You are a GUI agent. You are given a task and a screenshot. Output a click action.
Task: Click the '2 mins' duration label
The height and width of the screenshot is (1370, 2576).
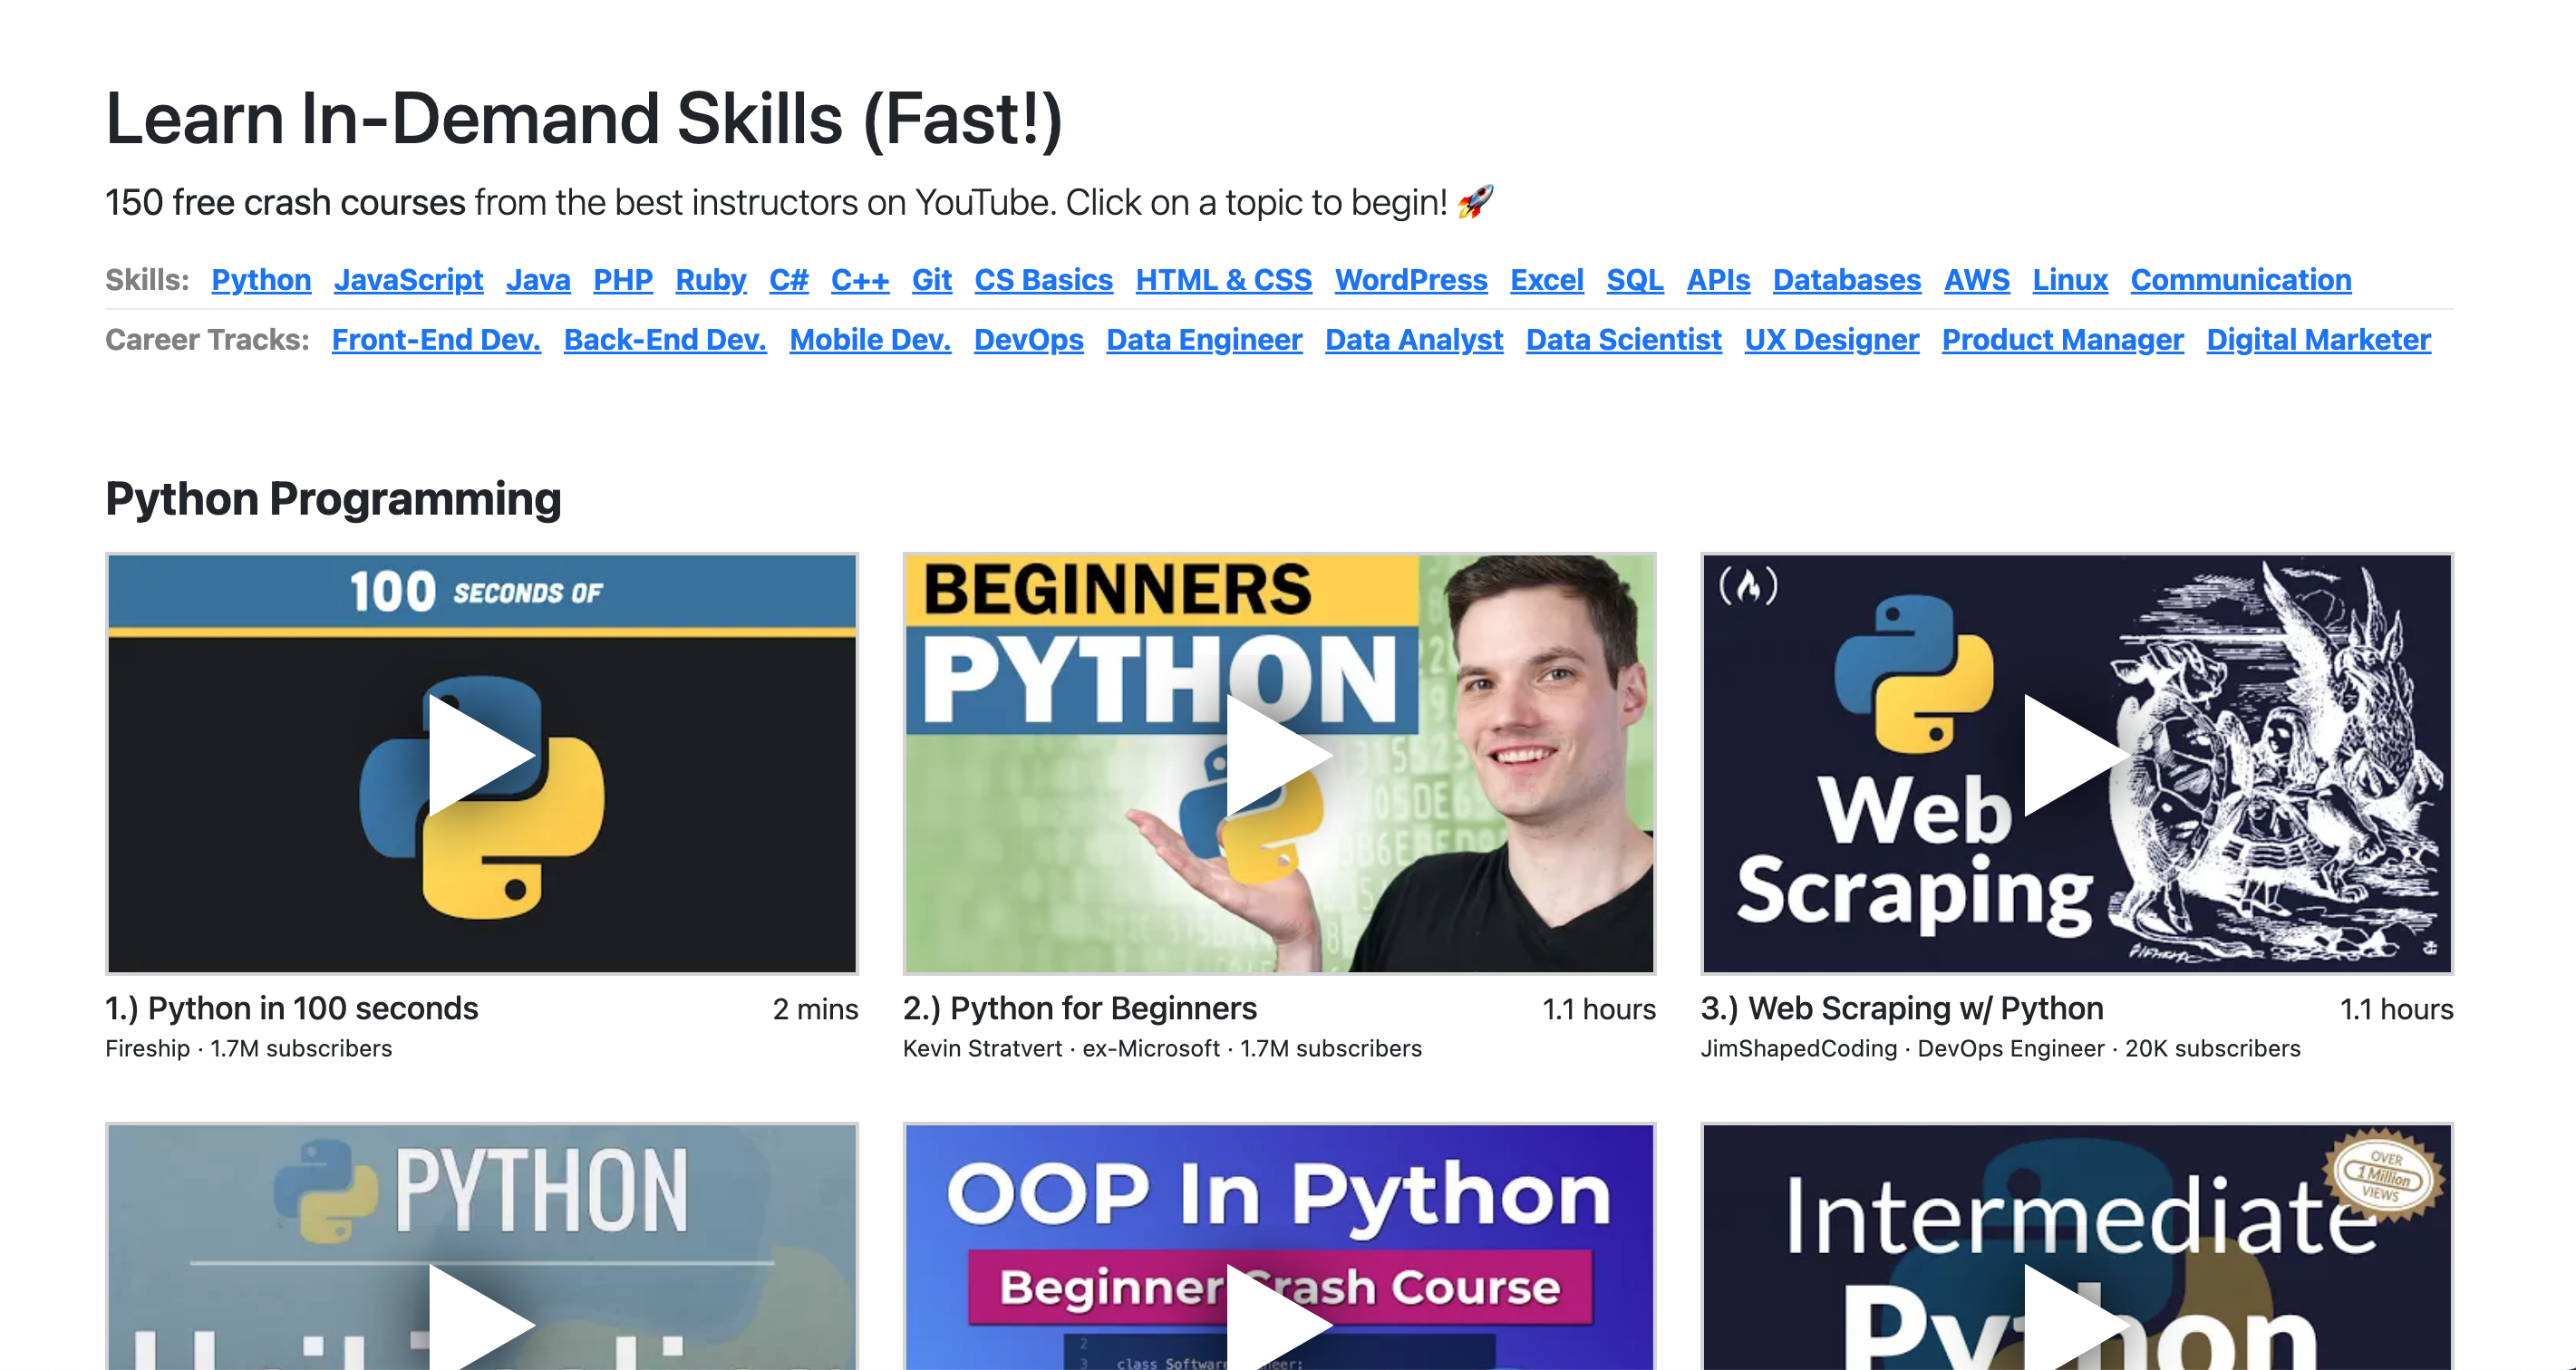815,1009
